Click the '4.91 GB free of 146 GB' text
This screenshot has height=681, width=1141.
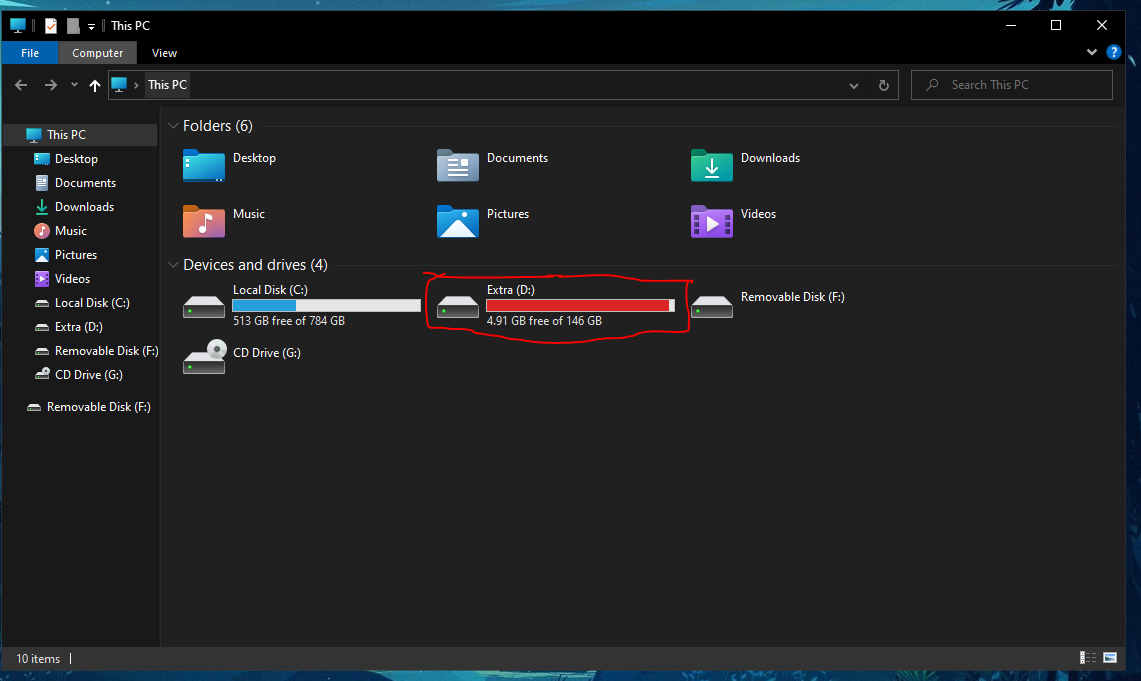[x=544, y=321]
